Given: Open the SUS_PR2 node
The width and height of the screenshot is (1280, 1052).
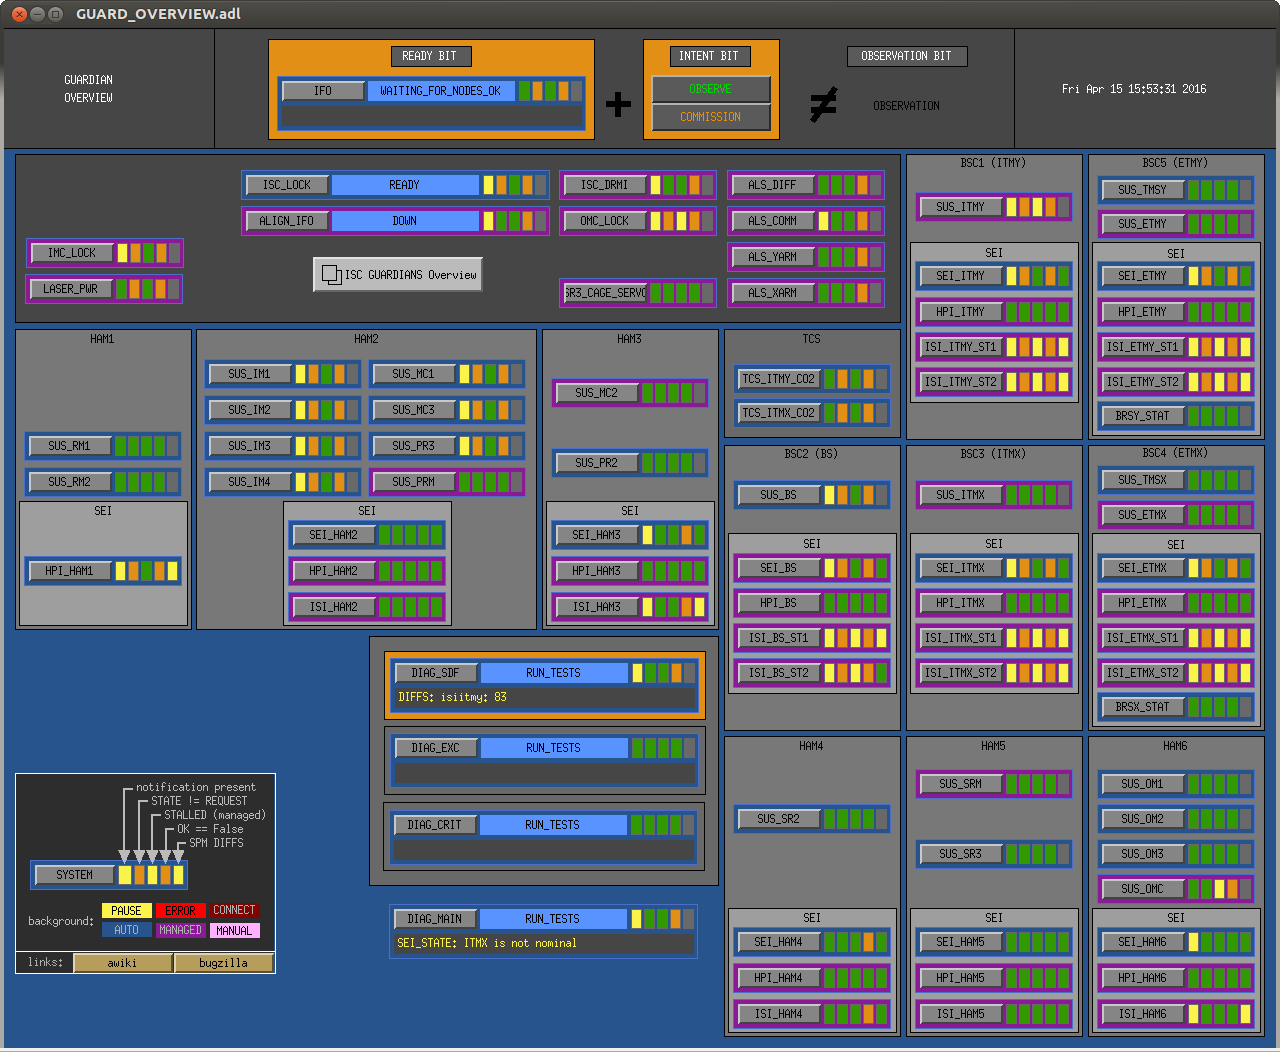Looking at the screenshot, I should point(597,463).
